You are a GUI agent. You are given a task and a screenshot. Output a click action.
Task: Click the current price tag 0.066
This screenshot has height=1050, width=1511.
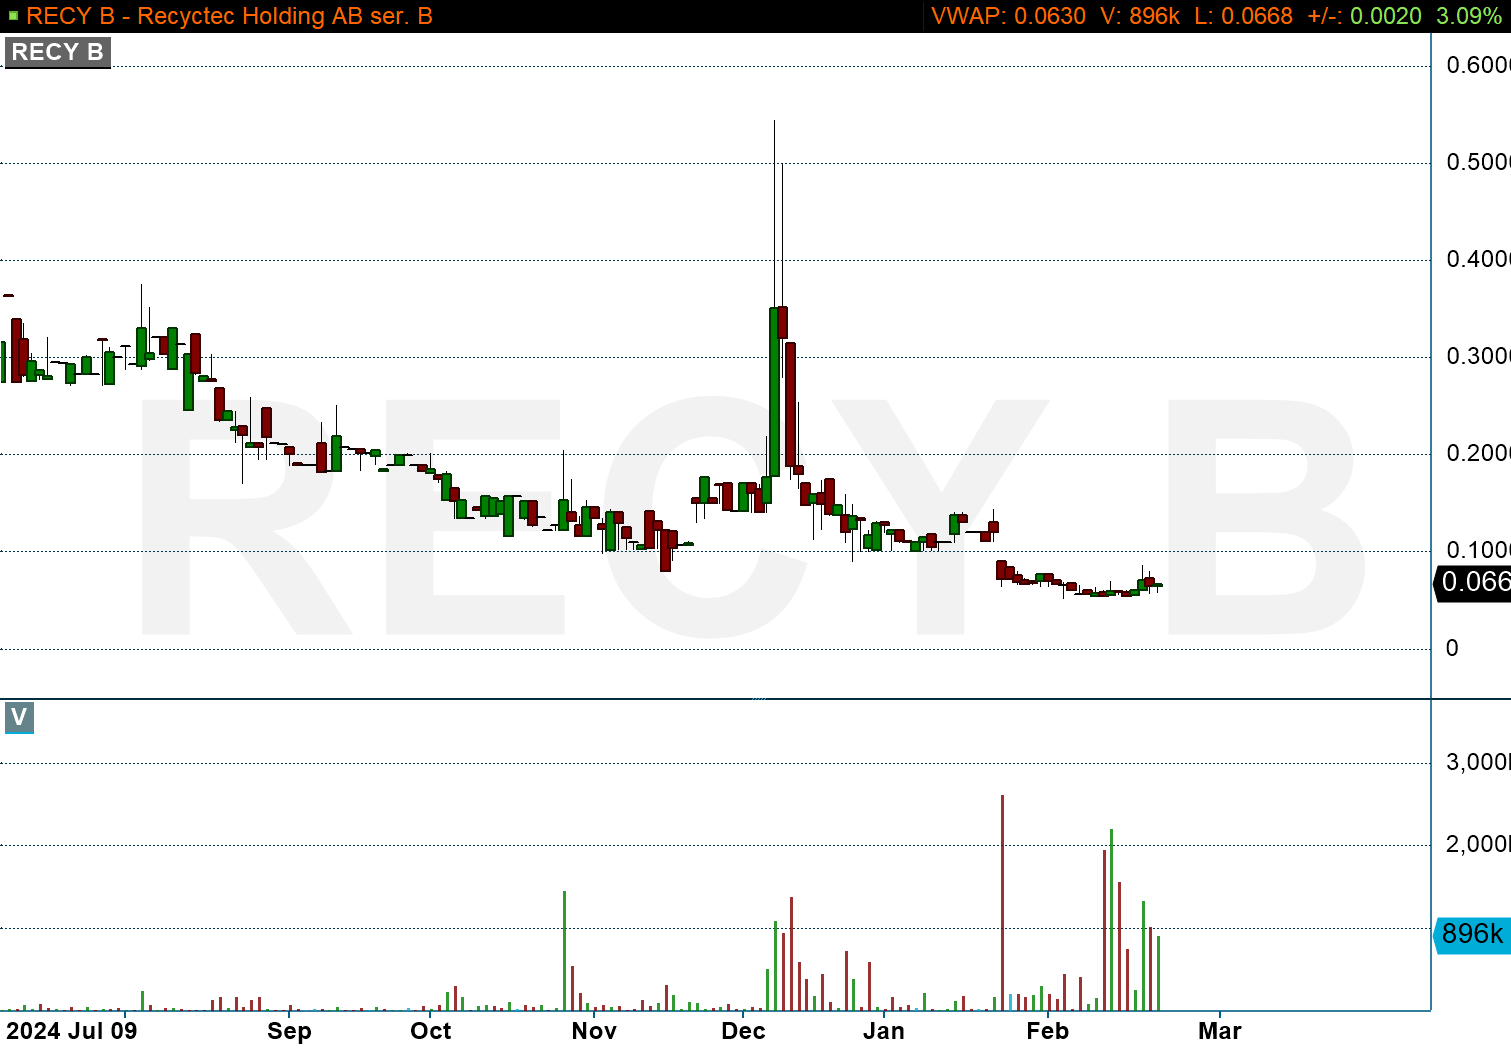point(1472,582)
